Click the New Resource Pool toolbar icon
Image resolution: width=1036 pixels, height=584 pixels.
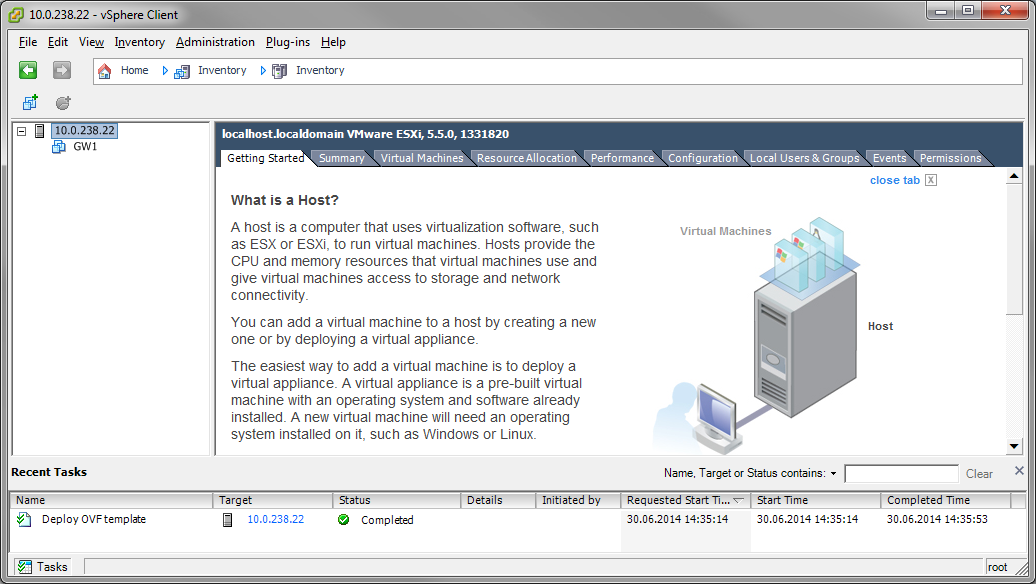[63, 102]
